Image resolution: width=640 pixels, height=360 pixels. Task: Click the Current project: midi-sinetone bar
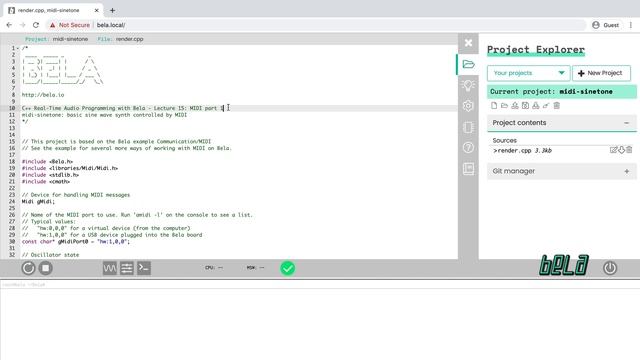562,92
